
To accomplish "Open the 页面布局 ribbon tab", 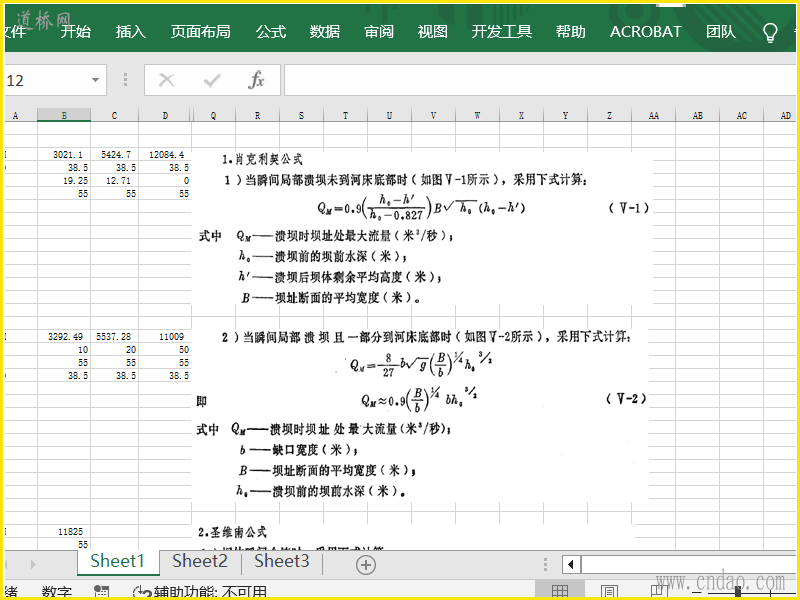I will tap(201, 32).
